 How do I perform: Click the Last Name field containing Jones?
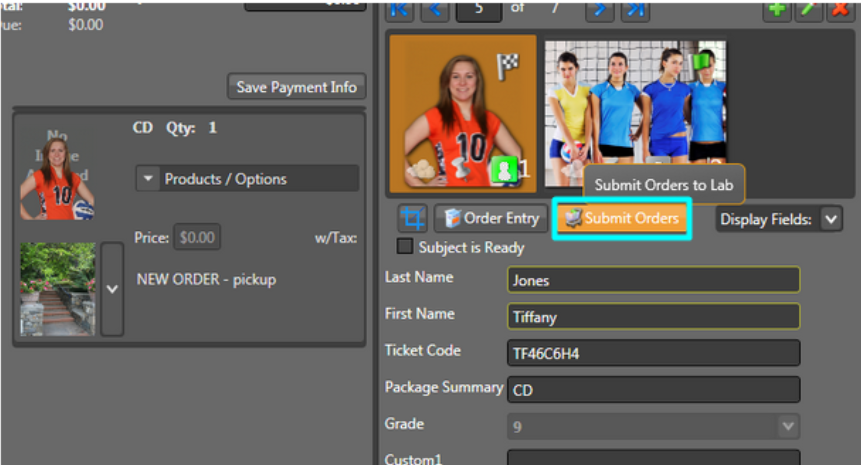click(653, 280)
